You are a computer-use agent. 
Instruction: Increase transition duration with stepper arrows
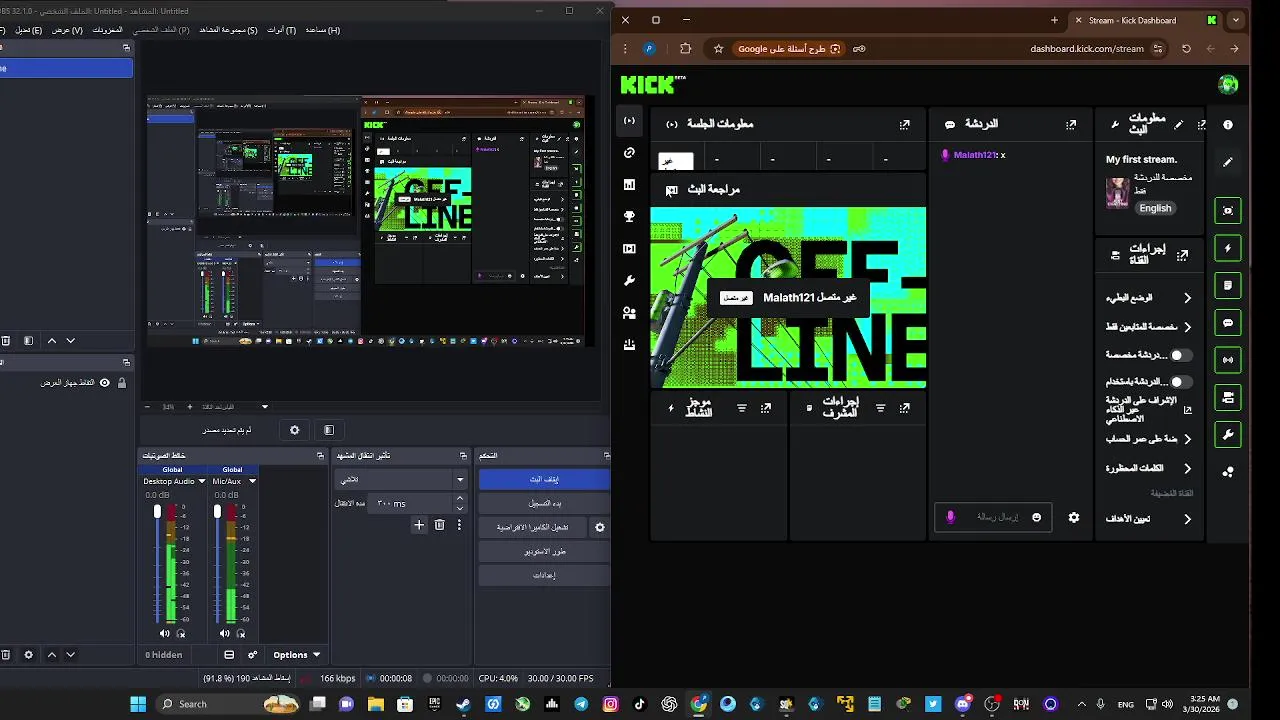460,498
